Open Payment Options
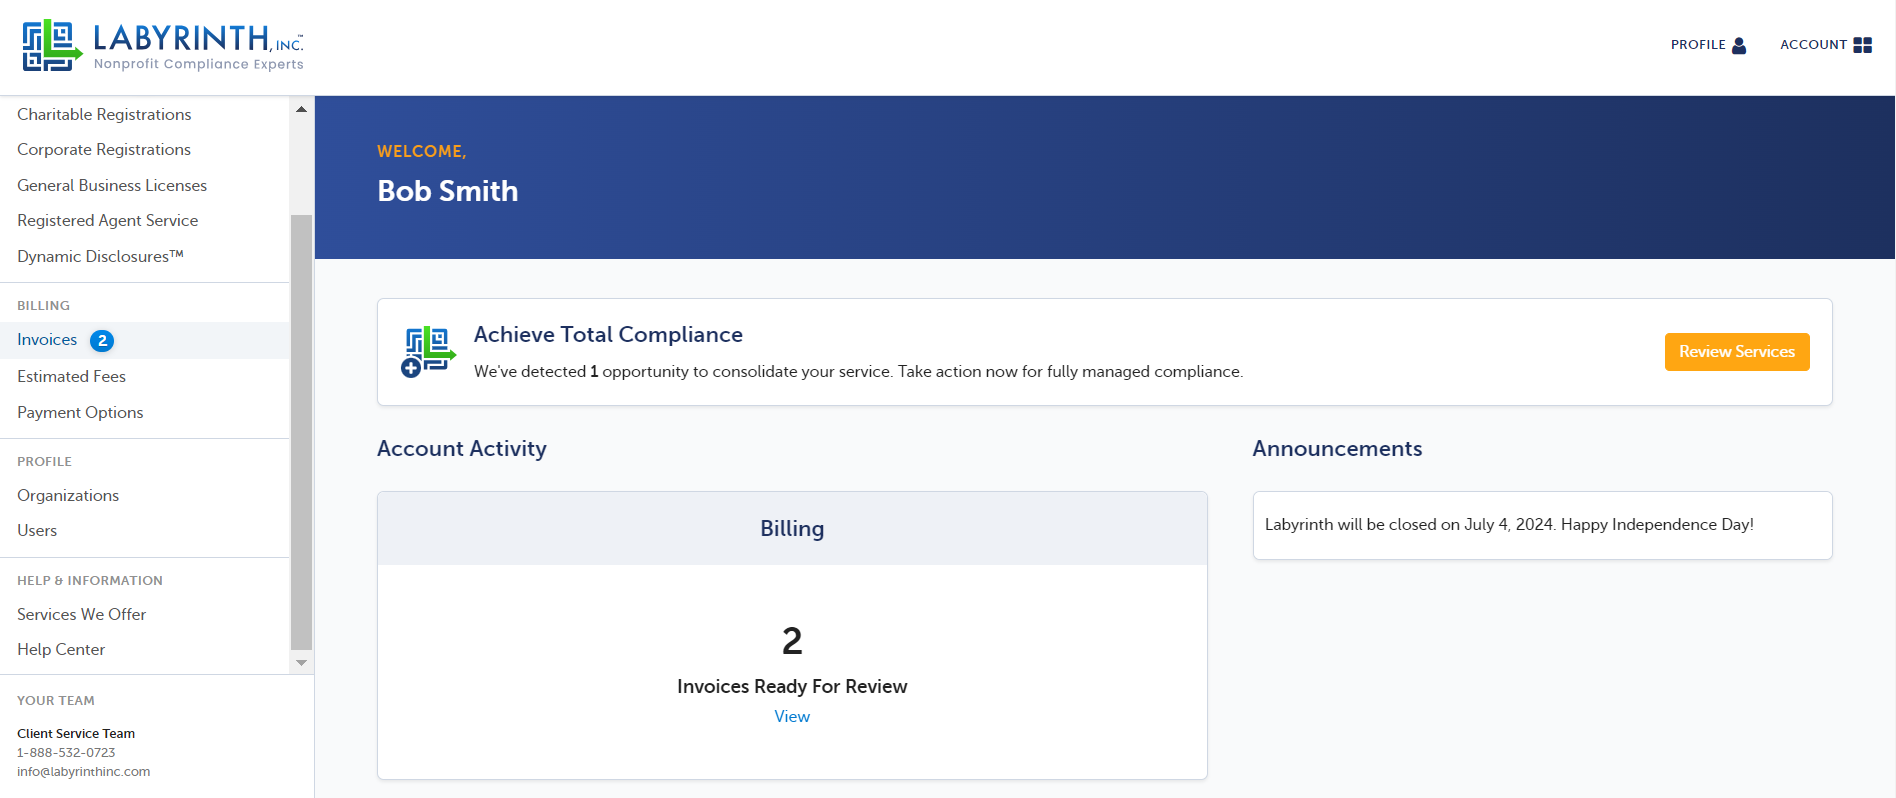This screenshot has height=798, width=1896. [80, 412]
